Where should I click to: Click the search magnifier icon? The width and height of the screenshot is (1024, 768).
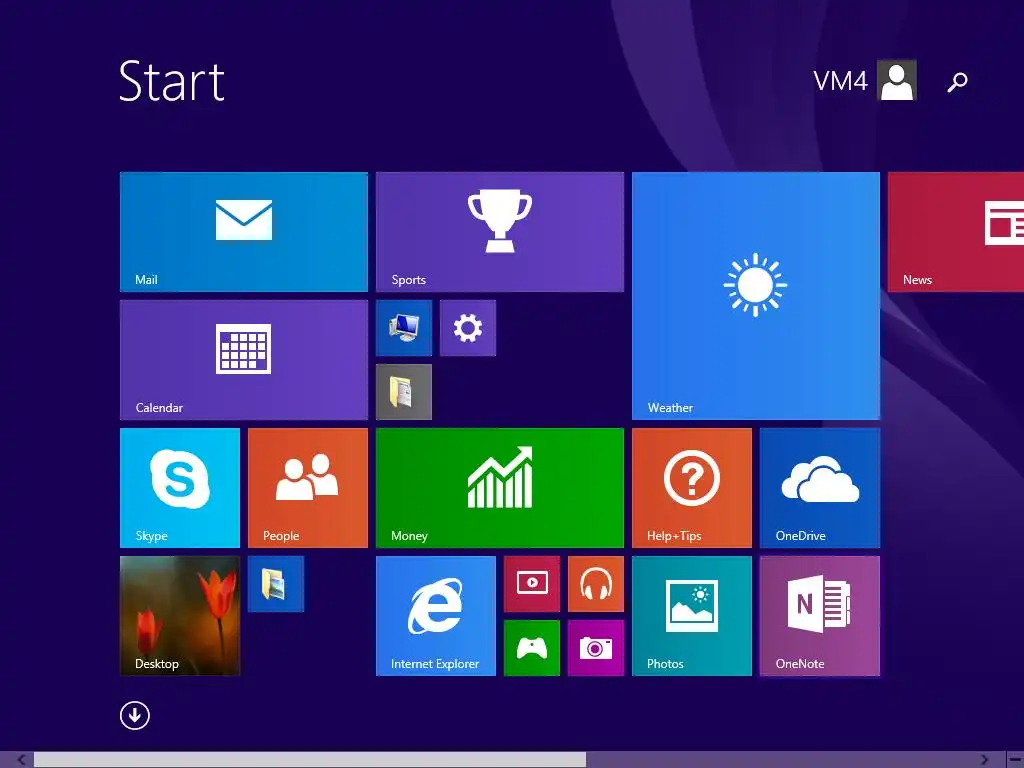tap(957, 82)
